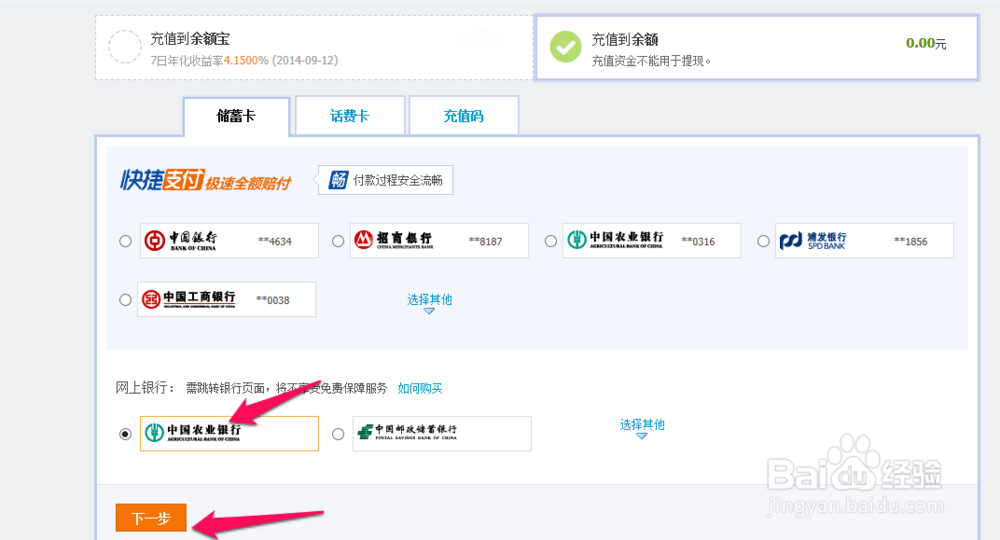Click the 快捷支付 logo
Image resolution: width=1000 pixels, height=540 pixels.
[162, 180]
